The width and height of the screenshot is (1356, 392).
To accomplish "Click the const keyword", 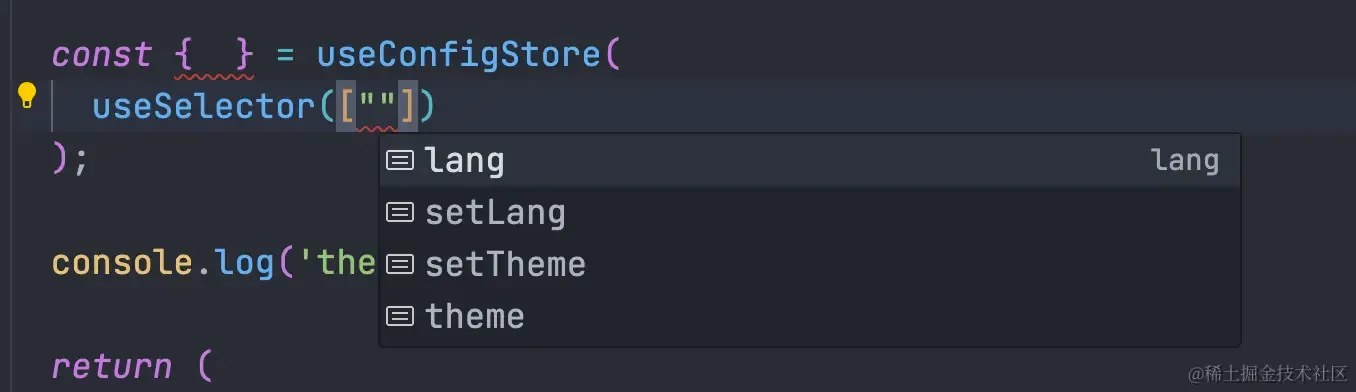I will [101, 55].
